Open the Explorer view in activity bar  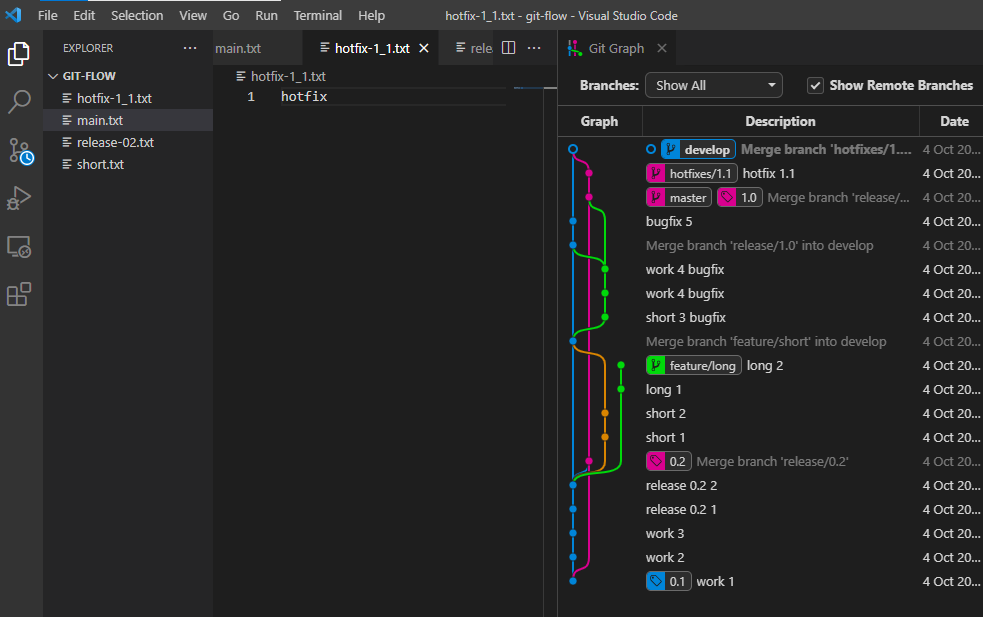tap(19, 54)
